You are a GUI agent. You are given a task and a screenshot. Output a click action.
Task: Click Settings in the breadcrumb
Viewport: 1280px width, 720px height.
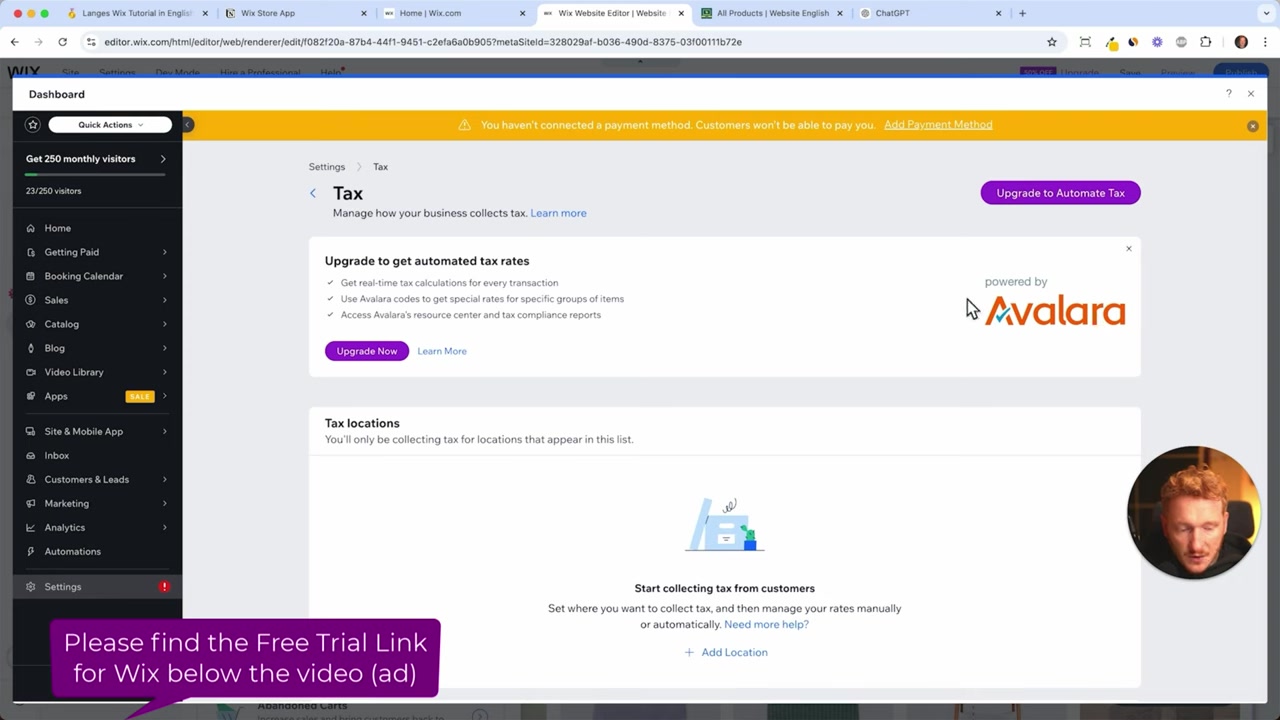pyautogui.click(x=327, y=167)
